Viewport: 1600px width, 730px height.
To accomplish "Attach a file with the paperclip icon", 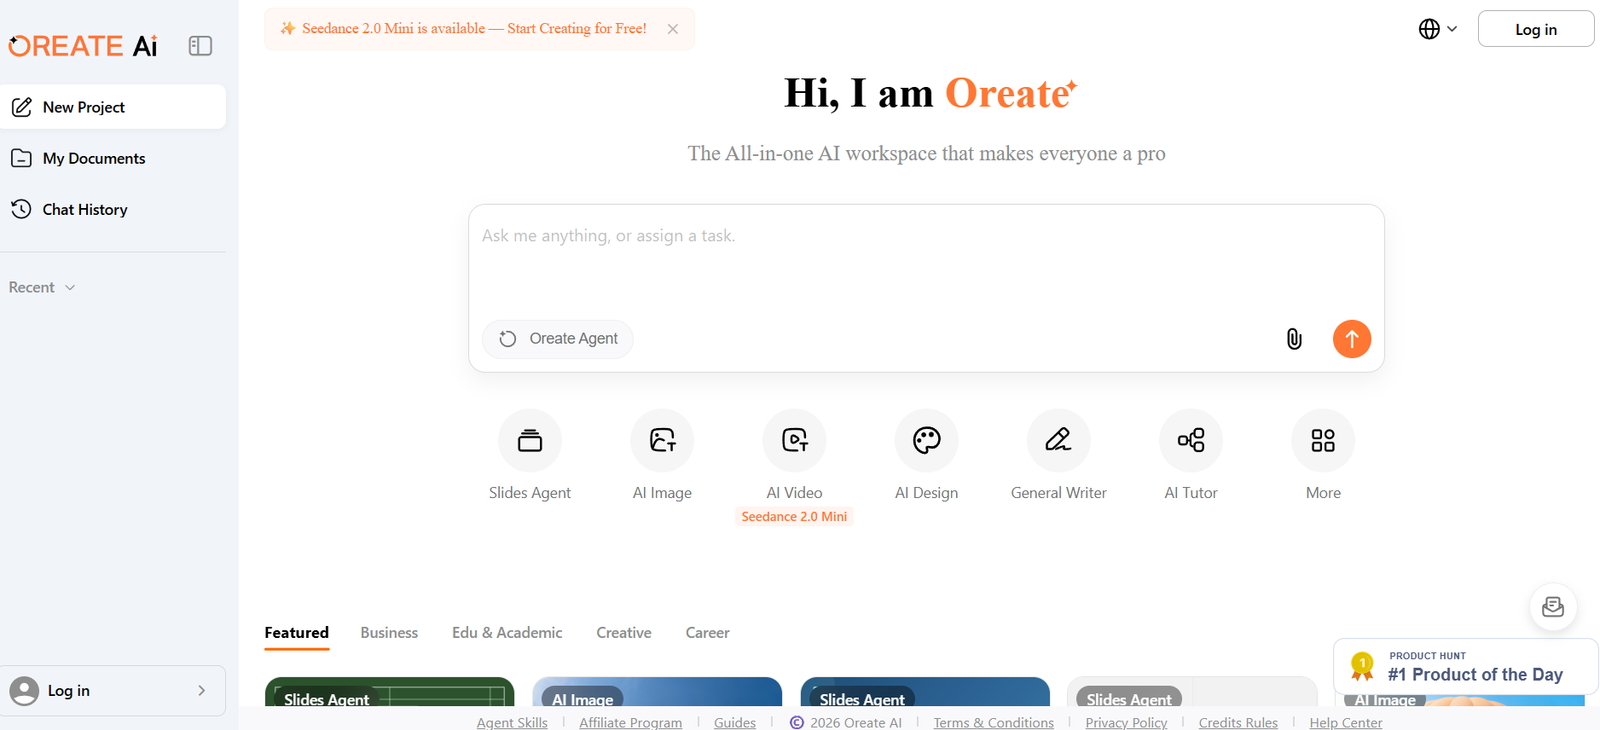I will tap(1294, 339).
